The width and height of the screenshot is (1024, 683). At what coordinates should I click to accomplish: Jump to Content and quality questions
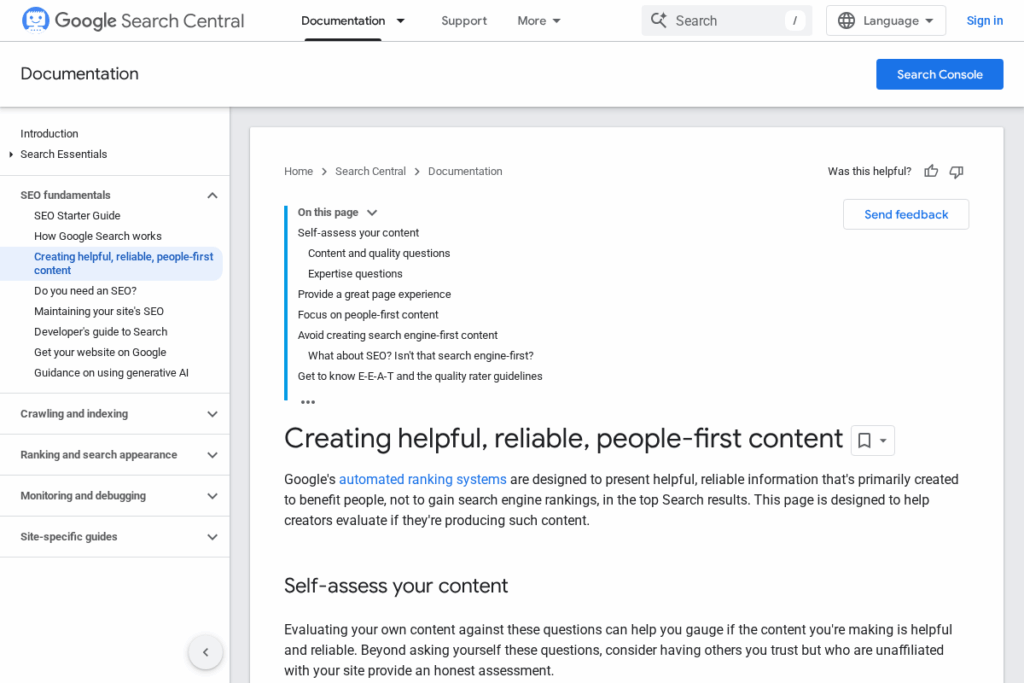pyautogui.click(x=379, y=253)
